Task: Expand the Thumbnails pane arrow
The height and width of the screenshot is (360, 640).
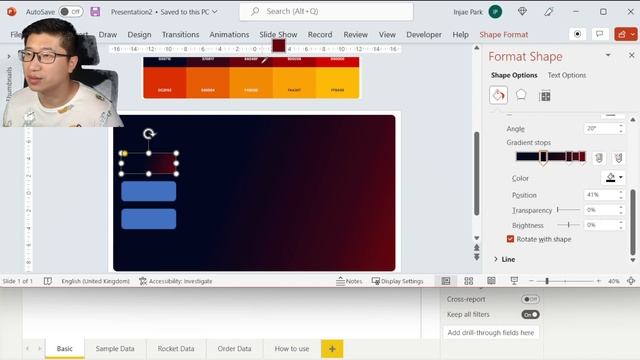Action: [9, 56]
